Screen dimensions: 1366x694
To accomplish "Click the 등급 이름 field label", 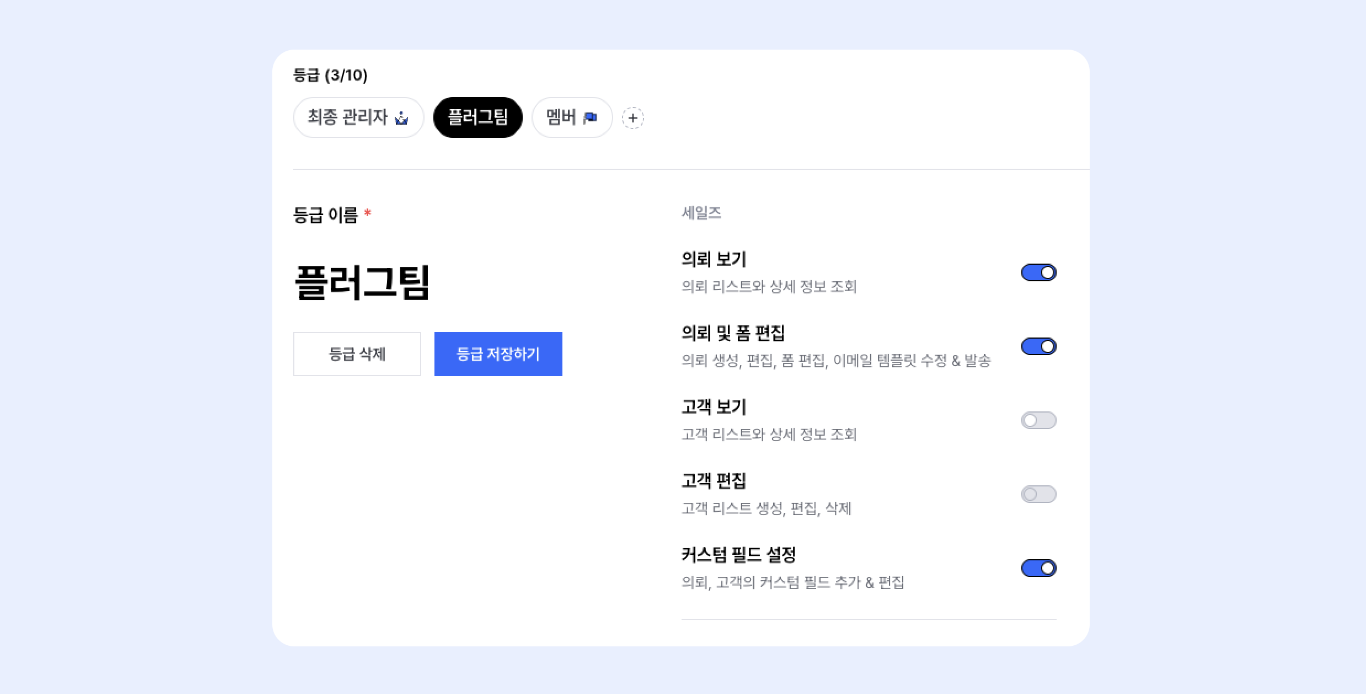I will tap(325, 214).
